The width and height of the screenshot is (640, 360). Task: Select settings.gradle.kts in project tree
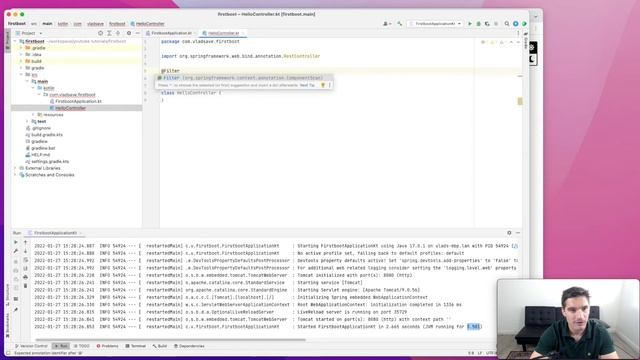pos(50,162)
